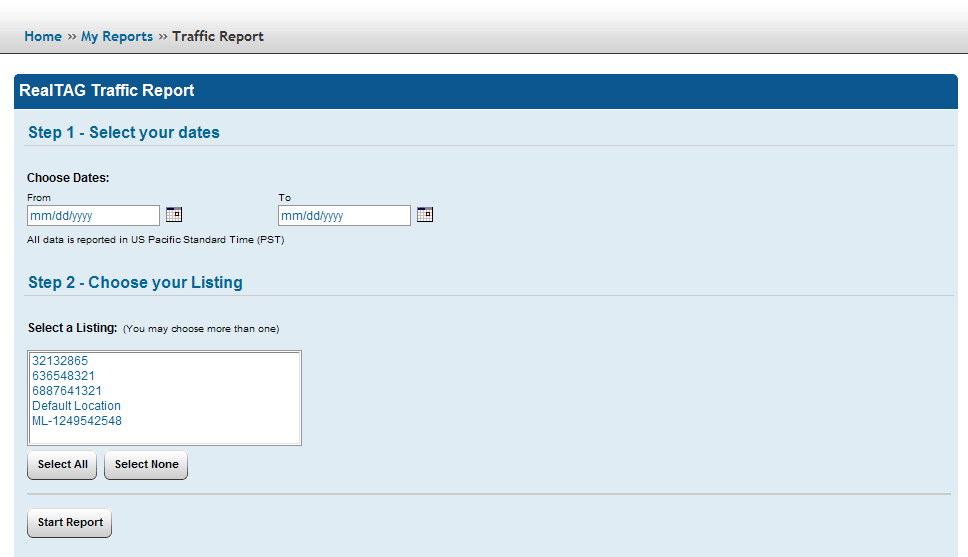
Task: Click the Start Report button
Action: pos(70,523)
